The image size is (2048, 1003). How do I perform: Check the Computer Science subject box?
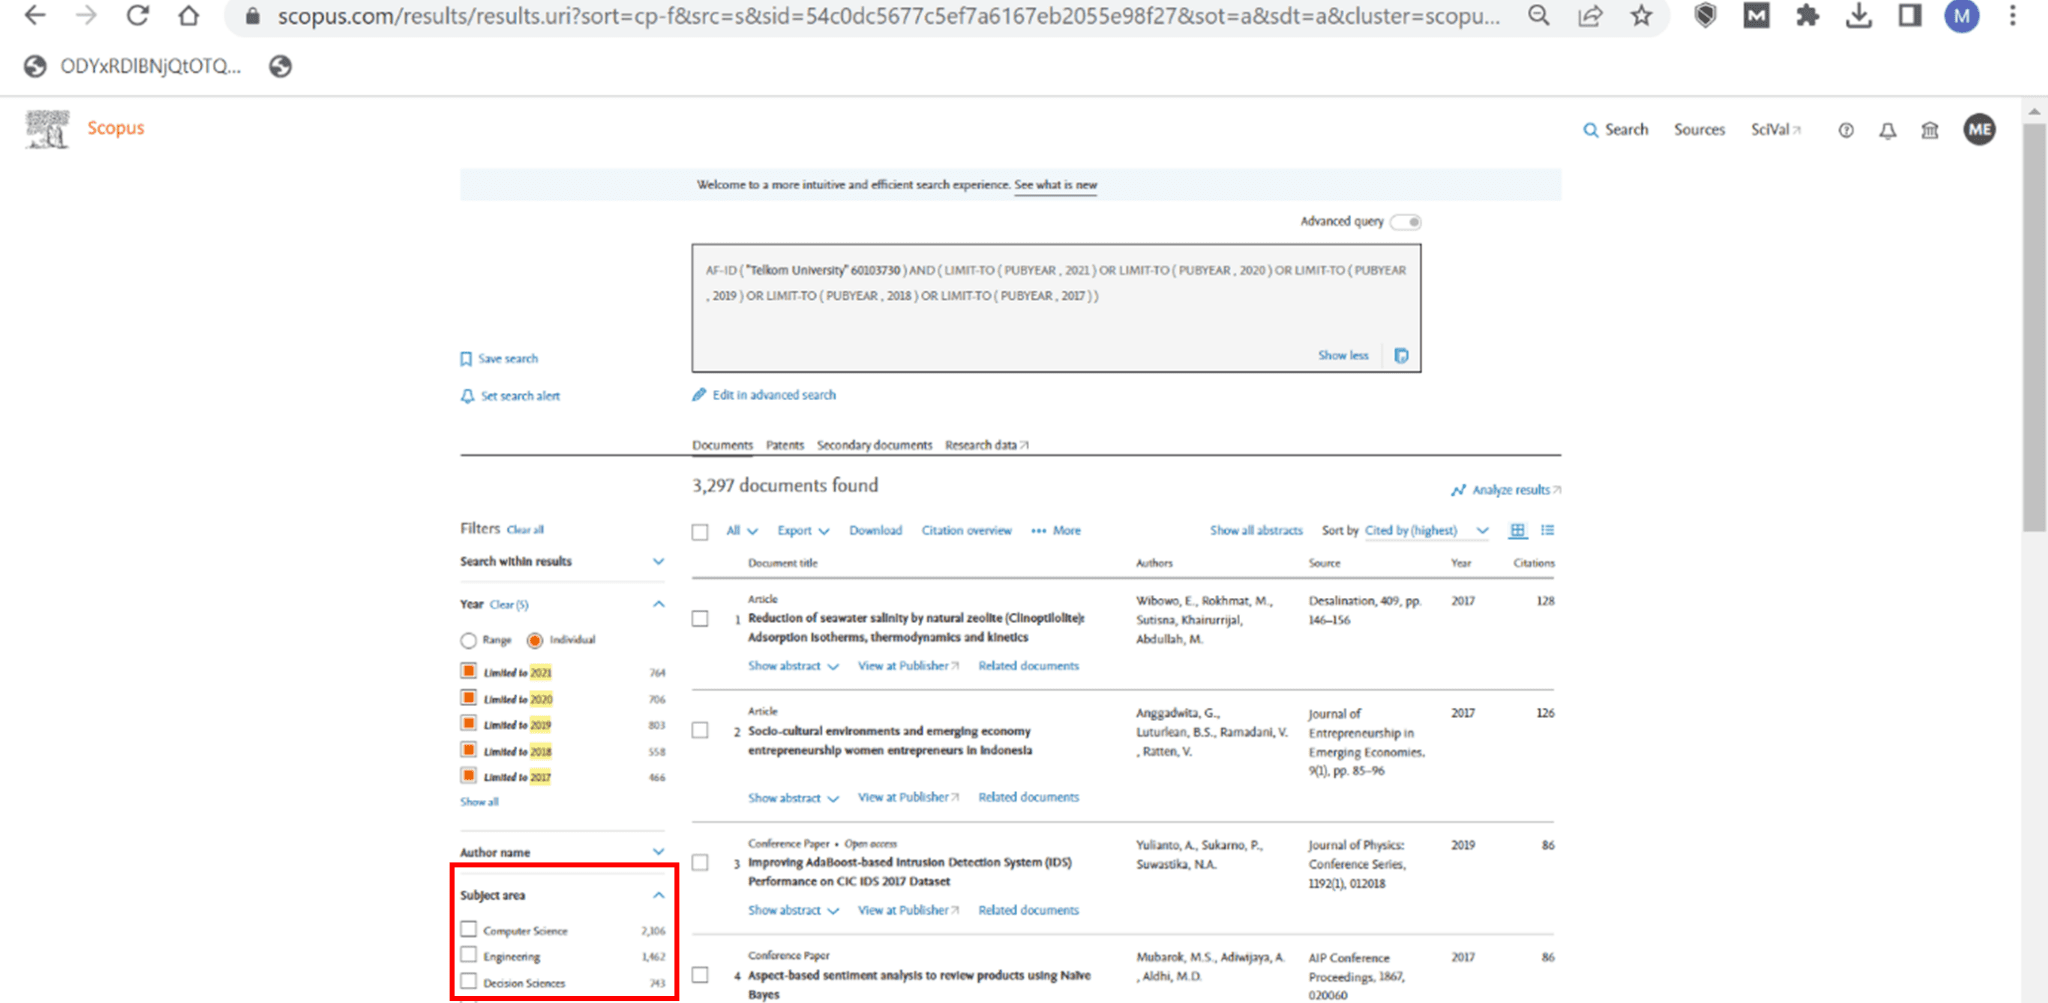point(468,930)
